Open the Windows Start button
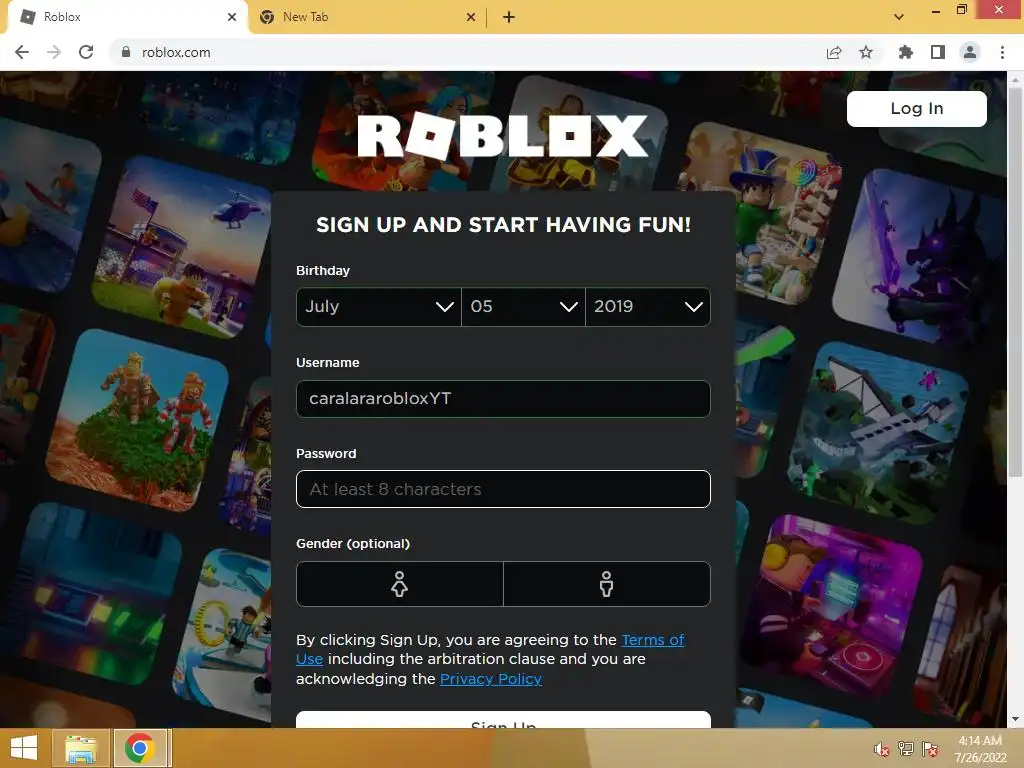This screenshot has height=768, width=1024. coord(24,748)
